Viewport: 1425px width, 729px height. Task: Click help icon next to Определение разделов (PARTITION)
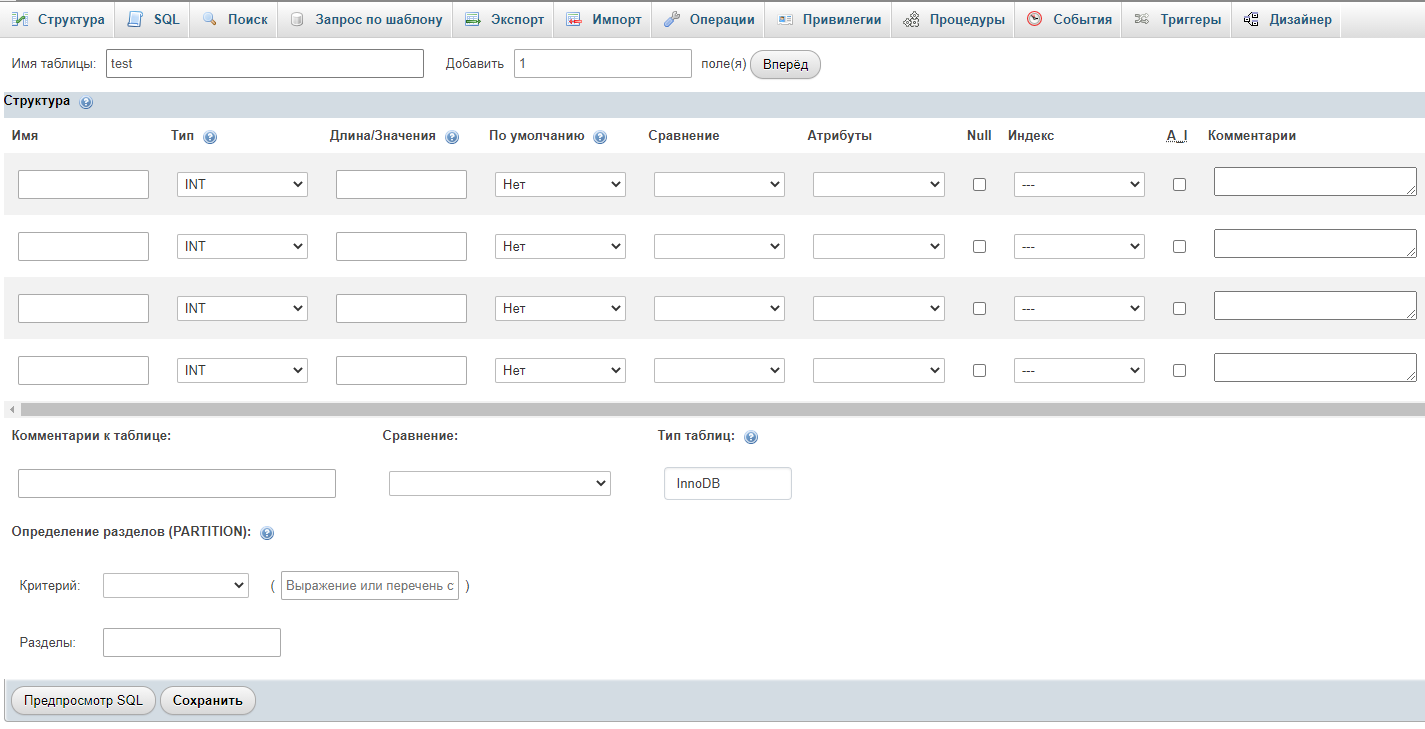point(267,533)
